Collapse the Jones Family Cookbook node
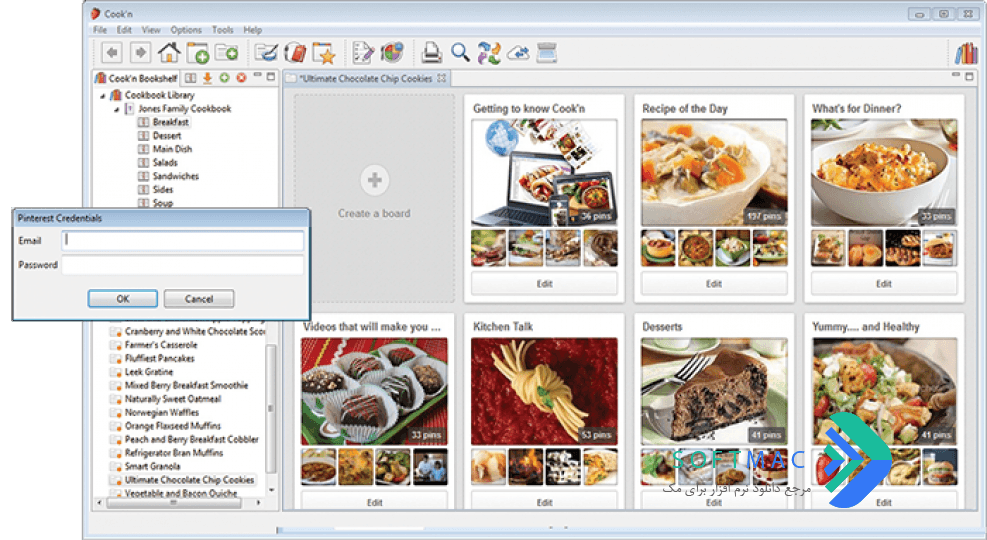Screen dimensions: 987x540 pos(116,109)
